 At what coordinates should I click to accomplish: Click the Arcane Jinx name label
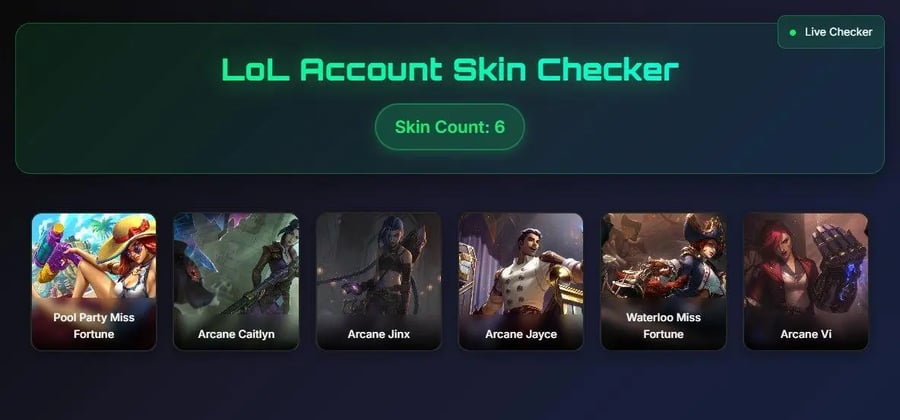click(x=379, y=334)
